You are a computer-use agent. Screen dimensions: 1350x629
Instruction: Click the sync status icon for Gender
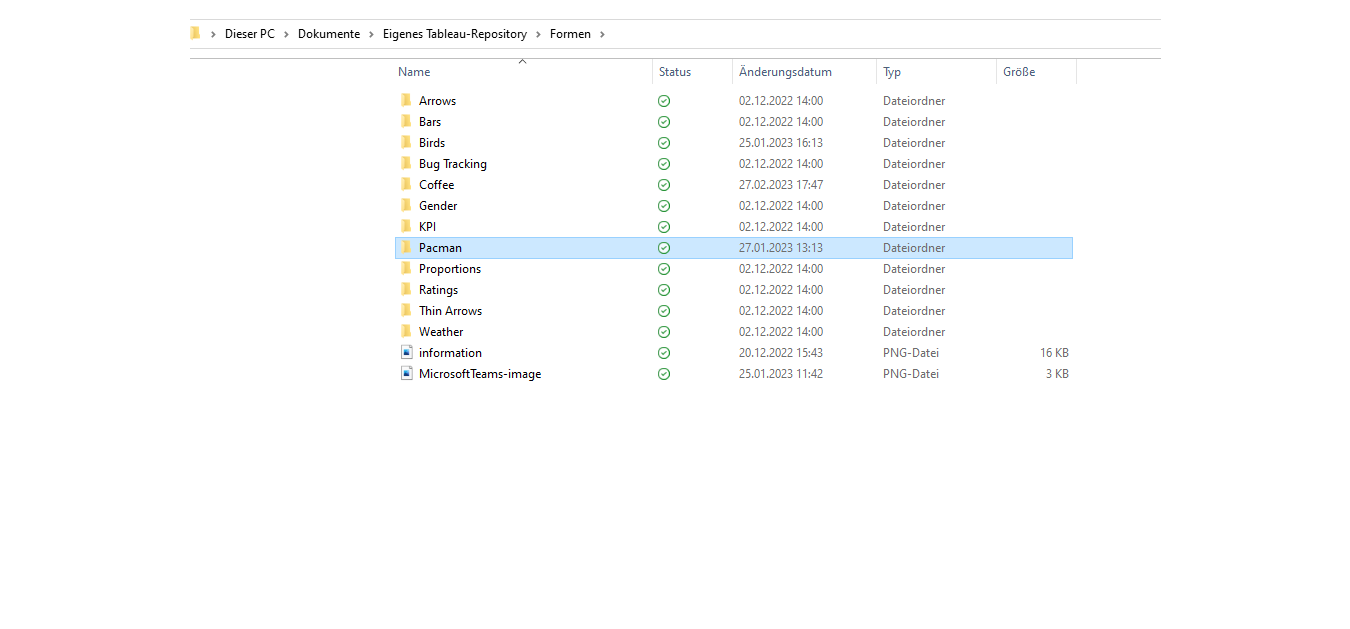coord(664,206)
